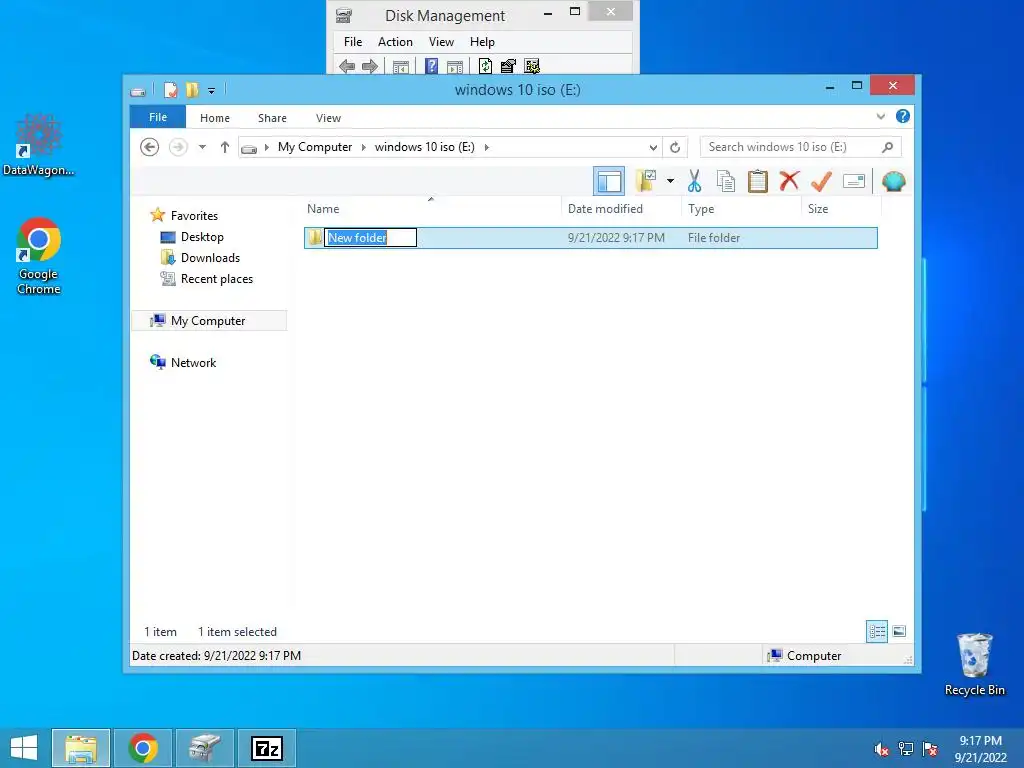Click windows 10 iso (E:) breadcrumb

pyautogui.click(x=424, y=147)
